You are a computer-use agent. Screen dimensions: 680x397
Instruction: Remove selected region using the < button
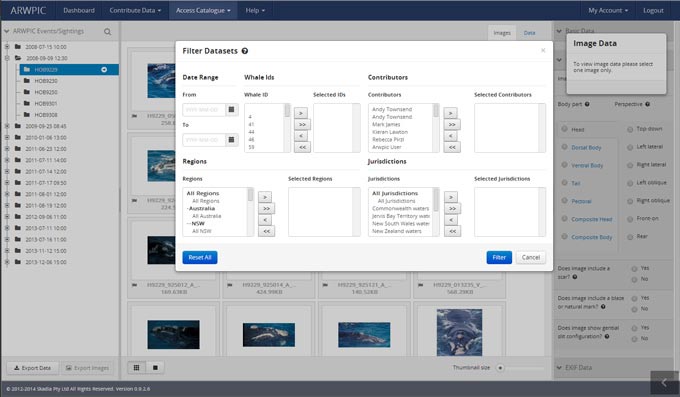pyautogui.click(x=265, y=220)
